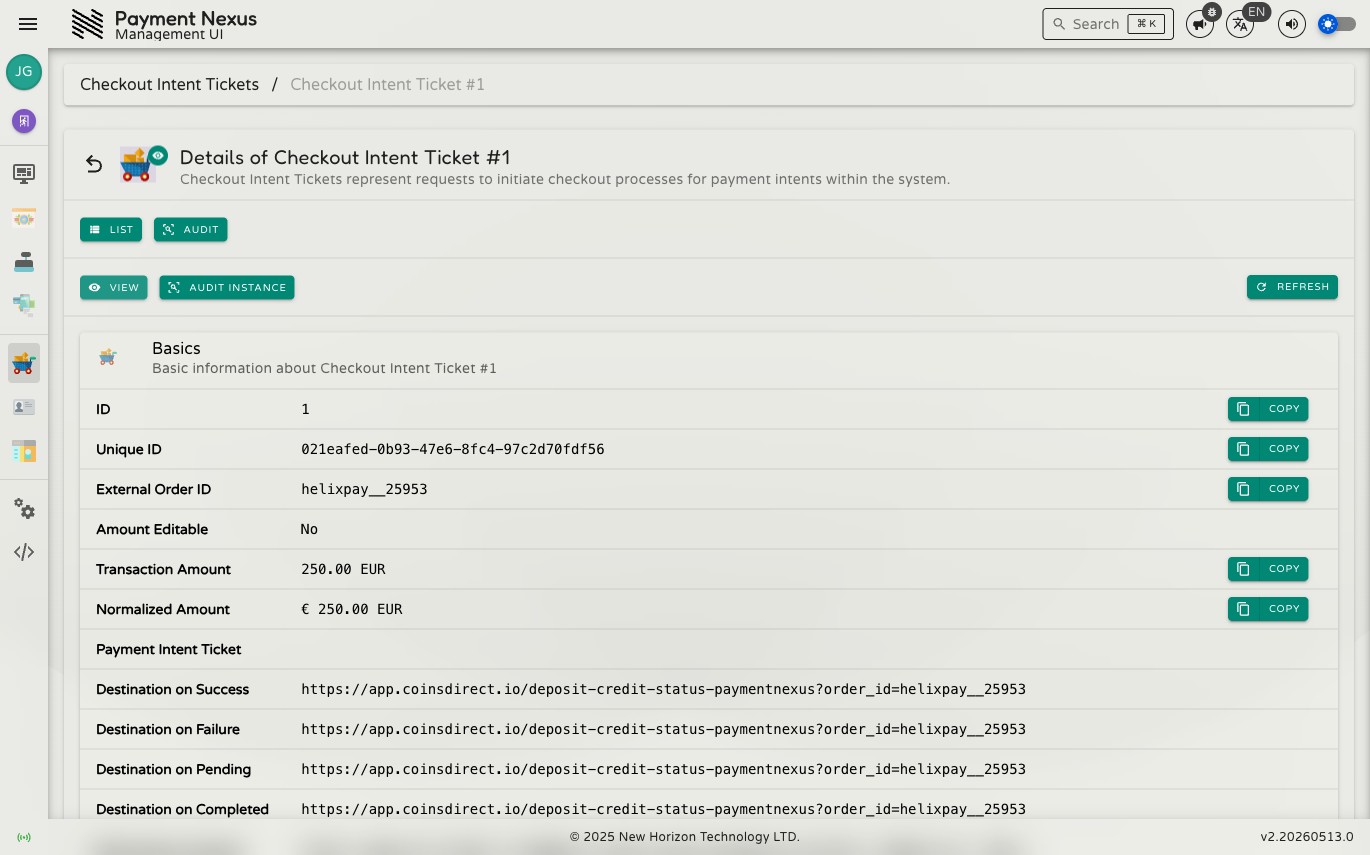This screenshot has height=855, width=1370.
Task: Click the AUDIT button
Action: 191,229
